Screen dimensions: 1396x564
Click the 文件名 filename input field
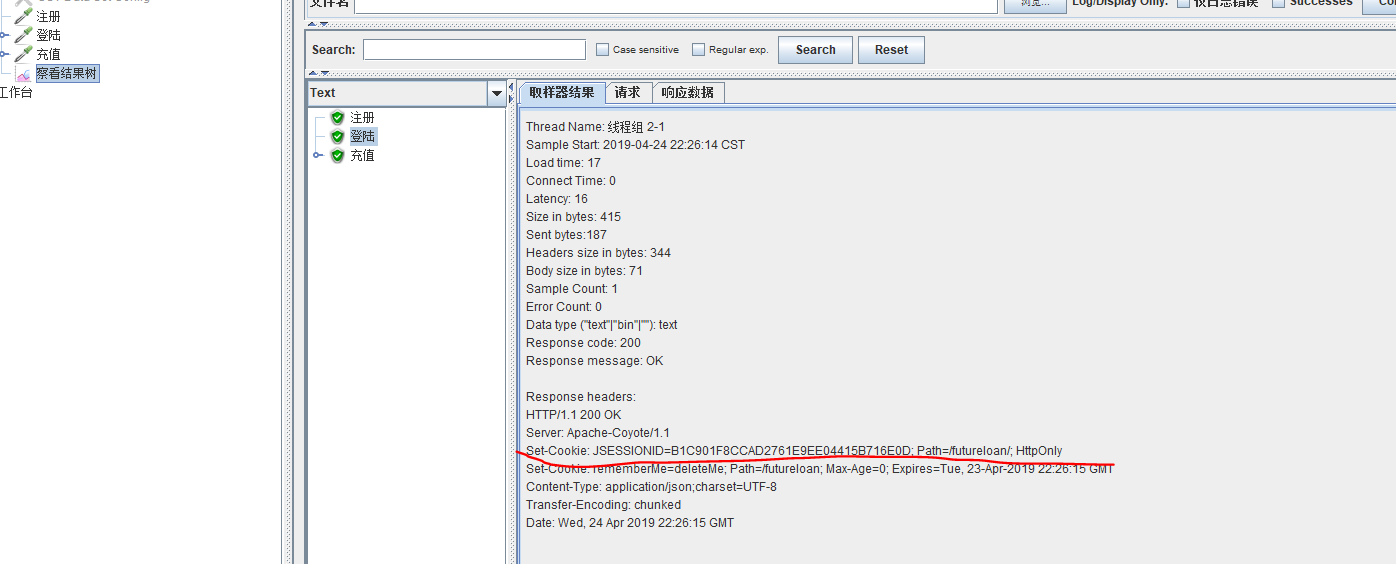point(676,3)
